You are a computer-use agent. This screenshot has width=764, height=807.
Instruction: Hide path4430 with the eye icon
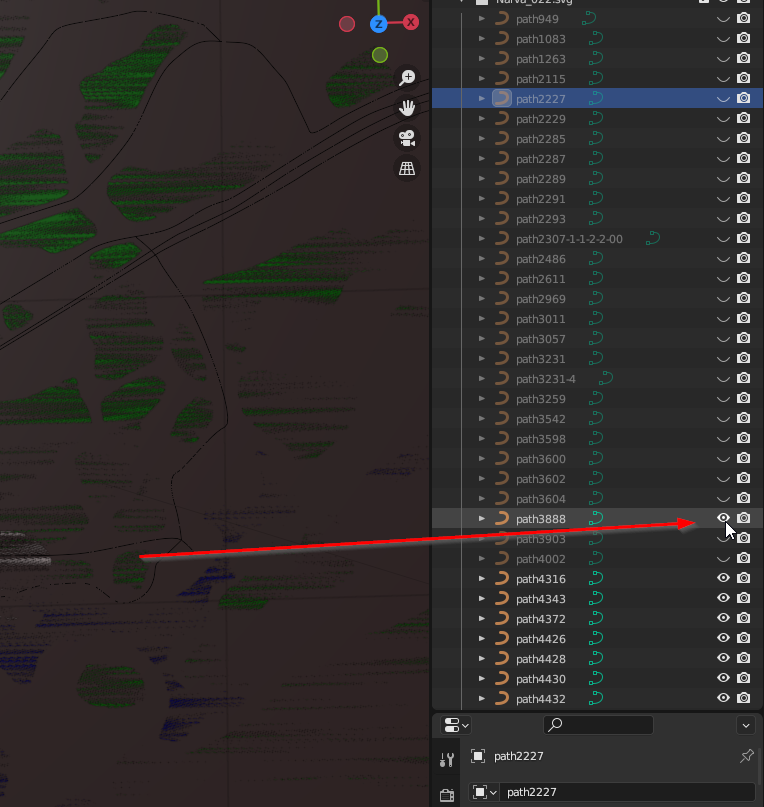point(723,678)
